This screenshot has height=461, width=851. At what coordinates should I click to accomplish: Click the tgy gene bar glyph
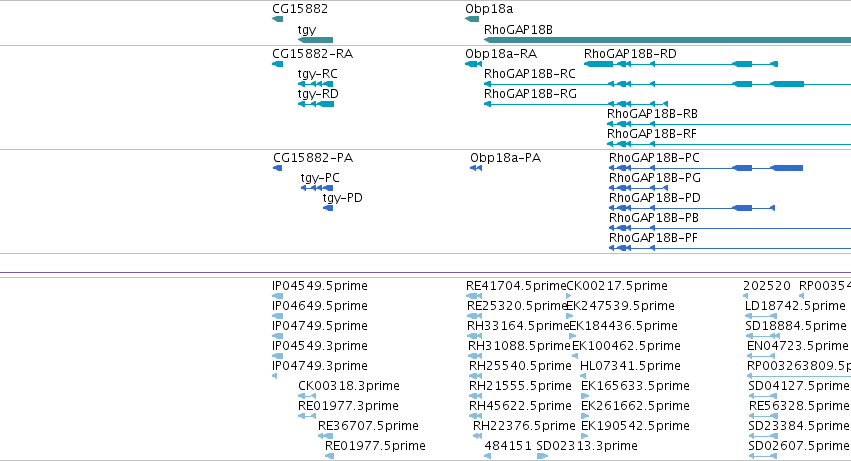[315, 40]
